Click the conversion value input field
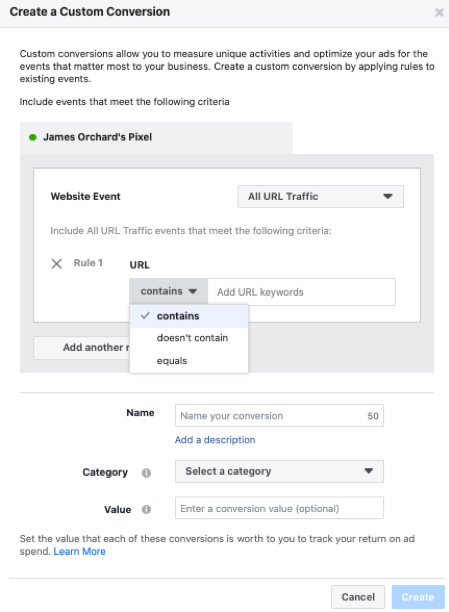 click(x=279, y=508)
